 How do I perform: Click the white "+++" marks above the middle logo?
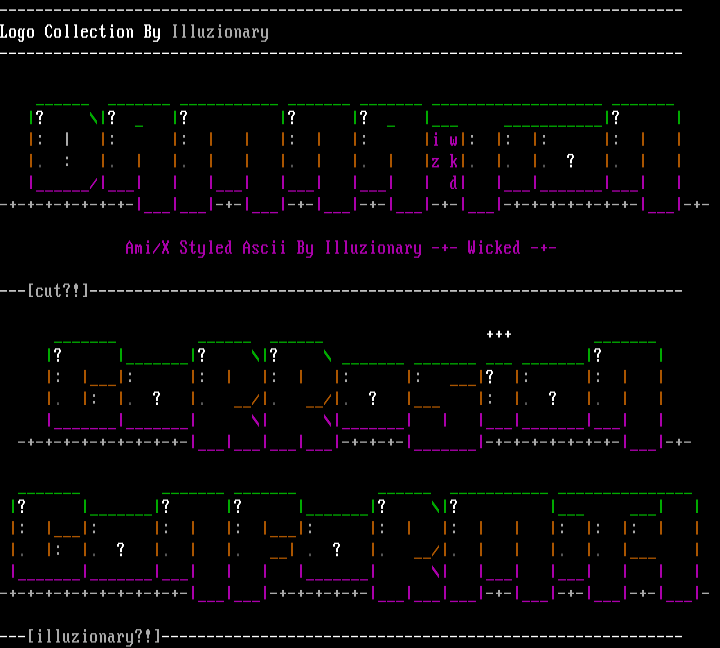(498, 333)
